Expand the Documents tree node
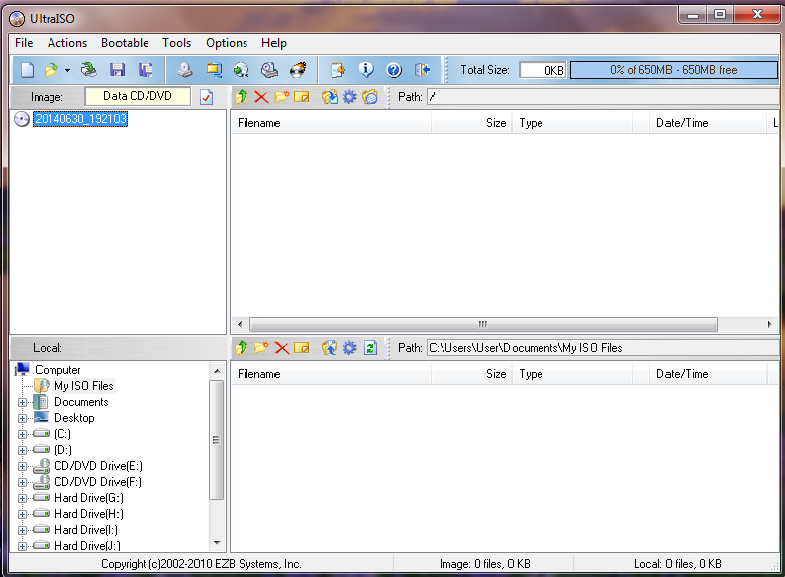Viewport: 785px width, 577px height. (x=23, y=402)
